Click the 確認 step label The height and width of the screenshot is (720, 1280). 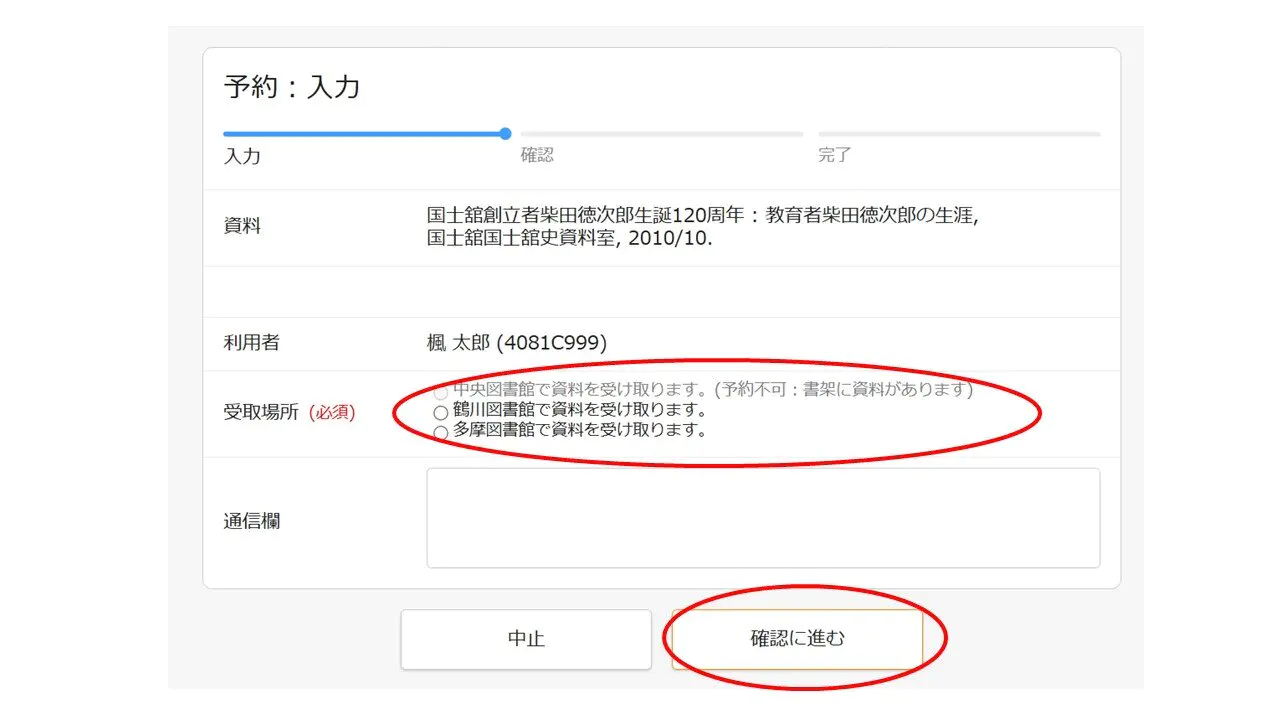537,155
